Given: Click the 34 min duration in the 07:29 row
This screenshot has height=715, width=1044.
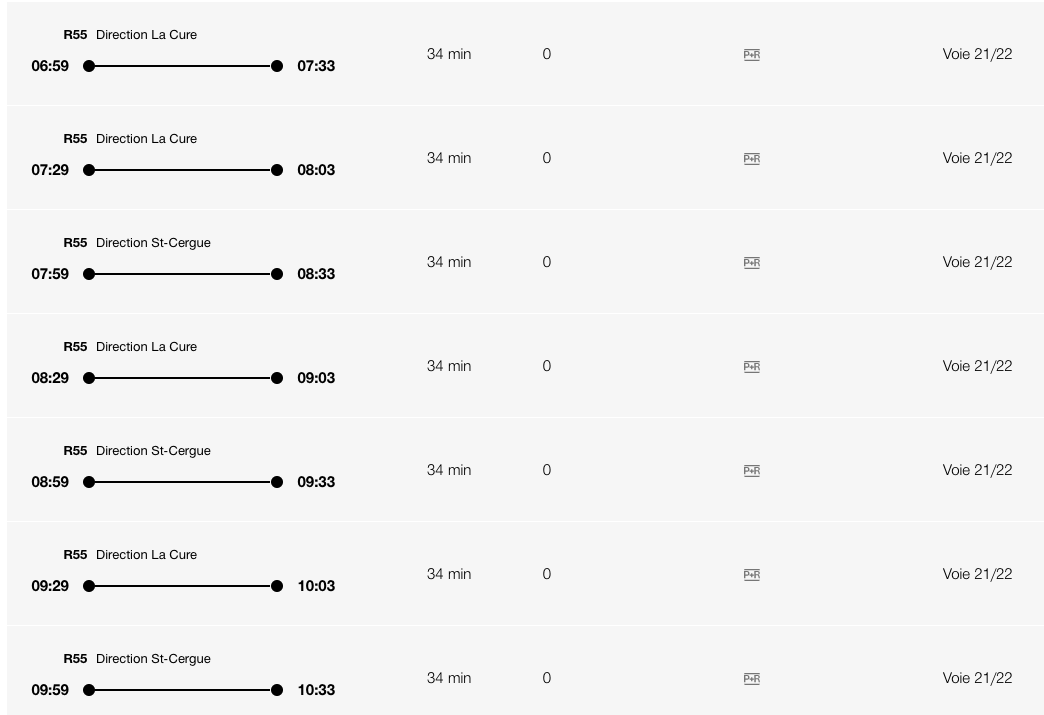Looking at the screenshot, I should point(449,158).
